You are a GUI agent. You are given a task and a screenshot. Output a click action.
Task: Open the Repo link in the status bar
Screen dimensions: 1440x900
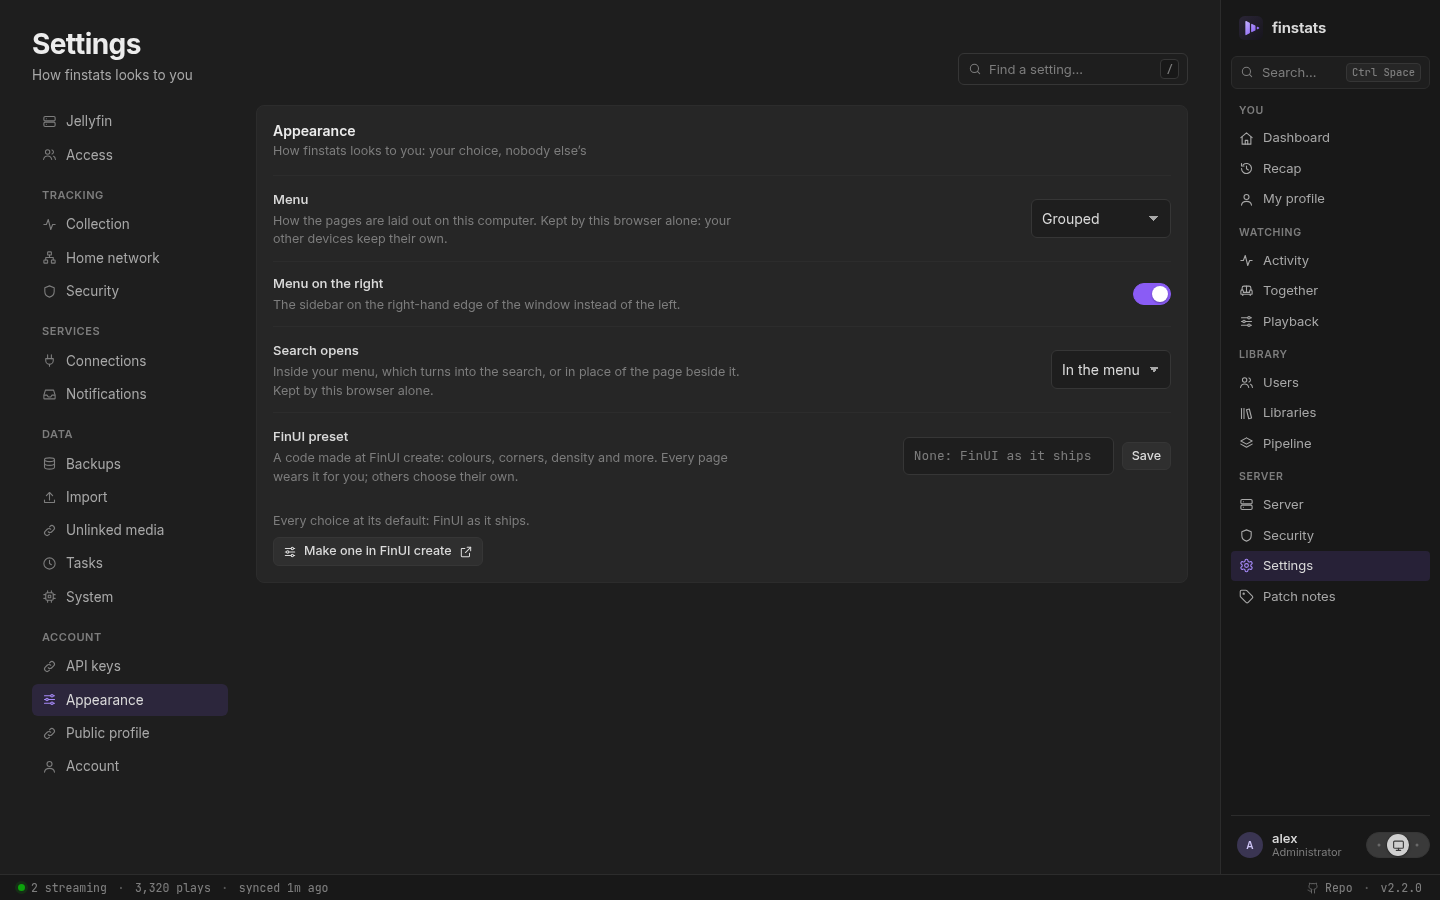click(1330, 888)
